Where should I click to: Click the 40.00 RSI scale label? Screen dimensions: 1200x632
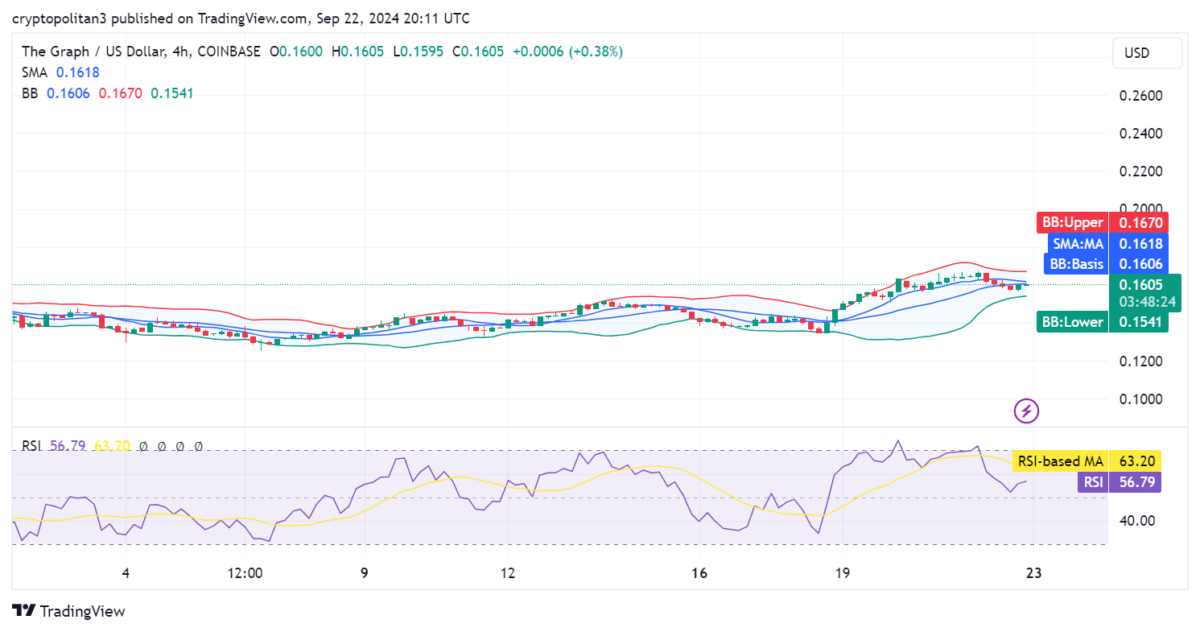(x=1139, y=520)
